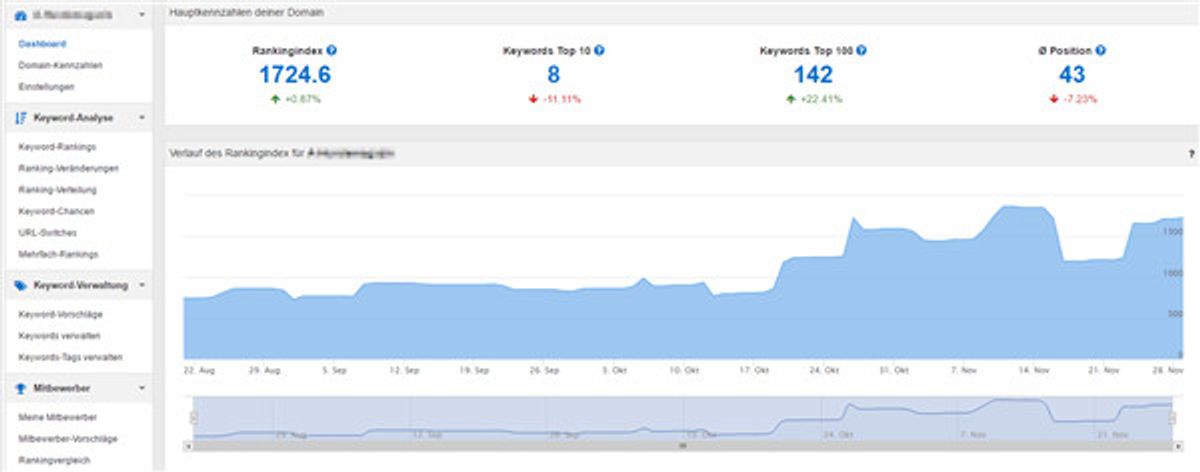Click left handle of chart range selector
The image size is (1200, 472).
pyautogui.click(x=194, y=418)
